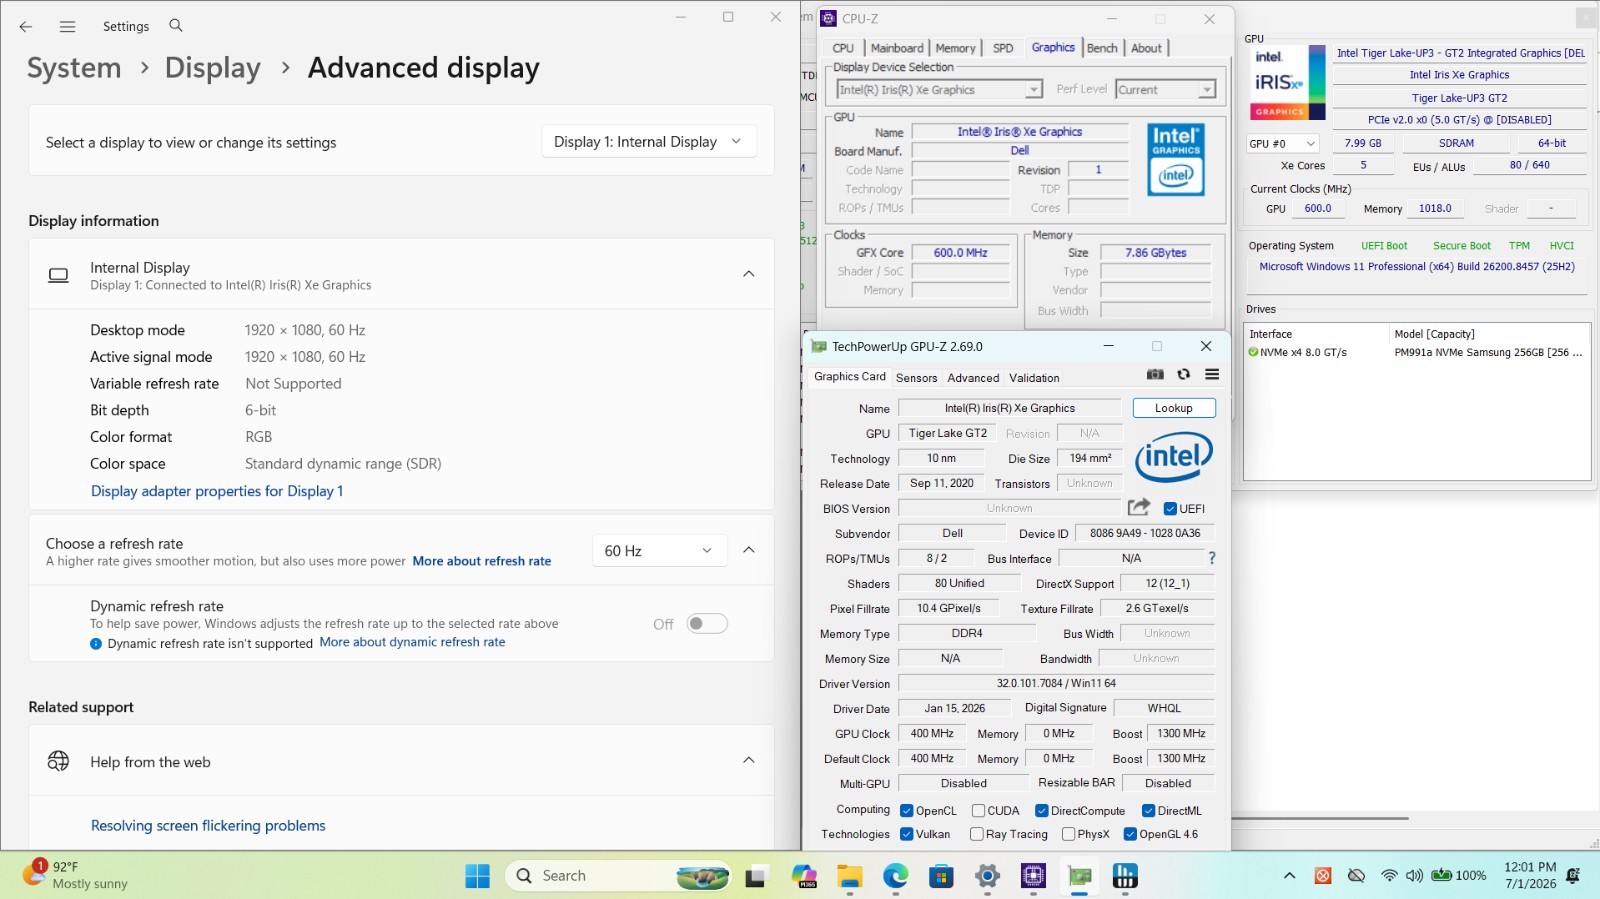Click the Intel Graphics logo in CPU-Z
This screenshot has width=1600, height=899.
click(1176, 159)
